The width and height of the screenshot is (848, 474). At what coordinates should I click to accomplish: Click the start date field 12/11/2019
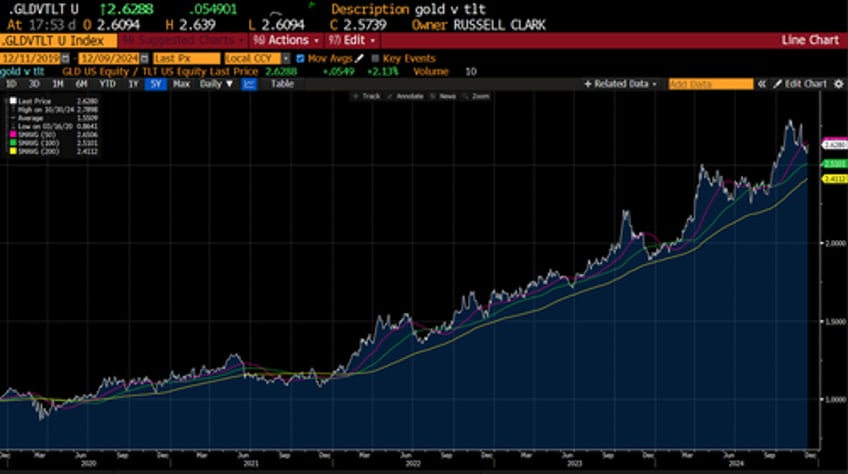click(31, 58)
